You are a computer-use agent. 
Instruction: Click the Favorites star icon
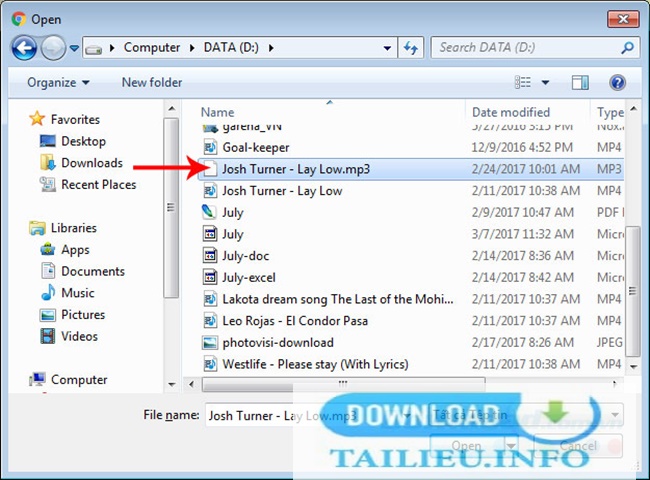click(37, 119)
